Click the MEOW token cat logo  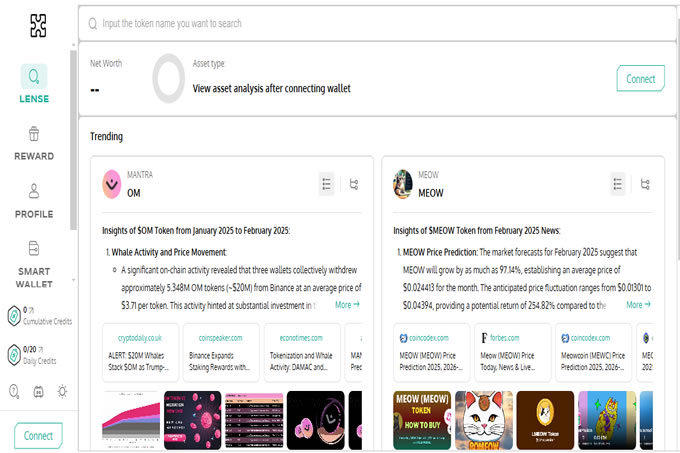[x=403, y=184]
